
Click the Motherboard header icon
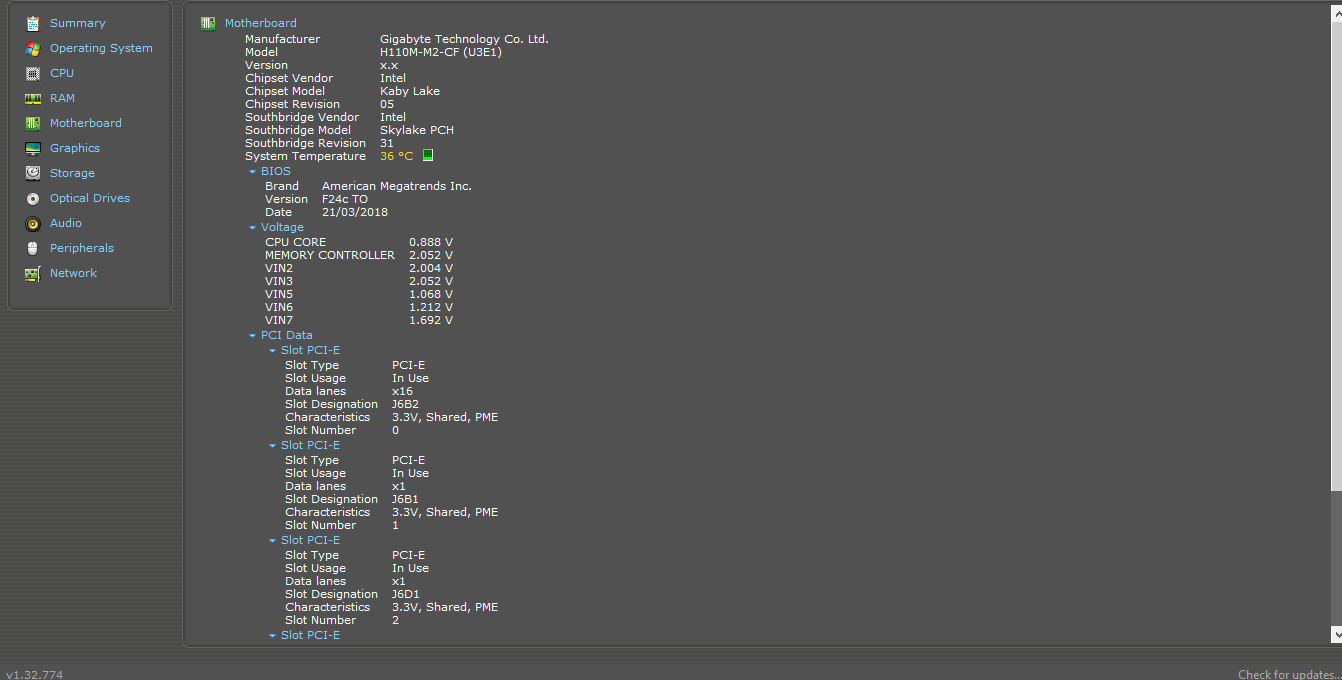click(x=208, y=23)
